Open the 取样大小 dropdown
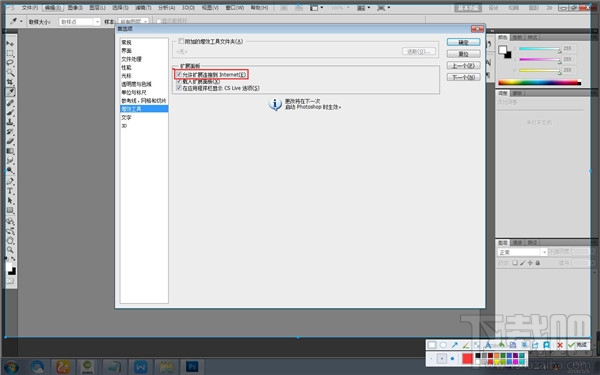The height and width of the screenshot is (375, 600). point(80,22)
